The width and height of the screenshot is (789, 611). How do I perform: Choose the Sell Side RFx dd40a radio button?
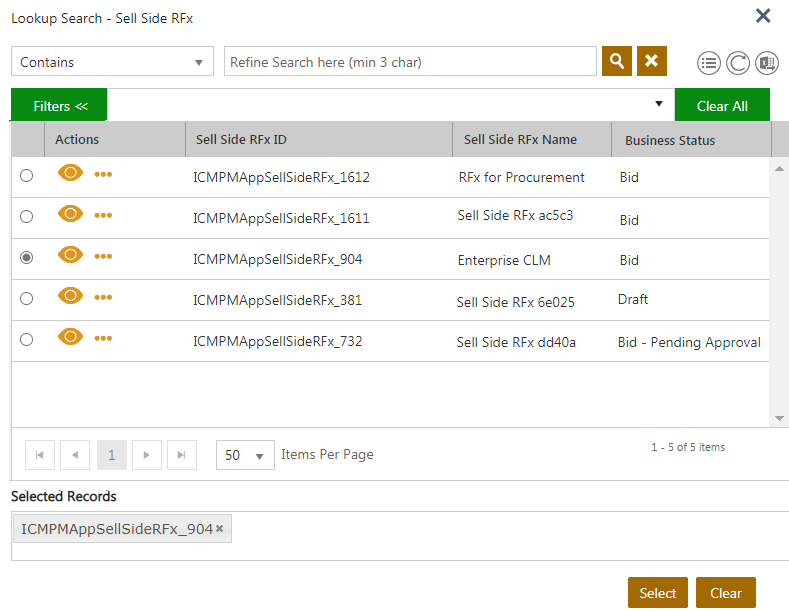click(x=27, y=339)
